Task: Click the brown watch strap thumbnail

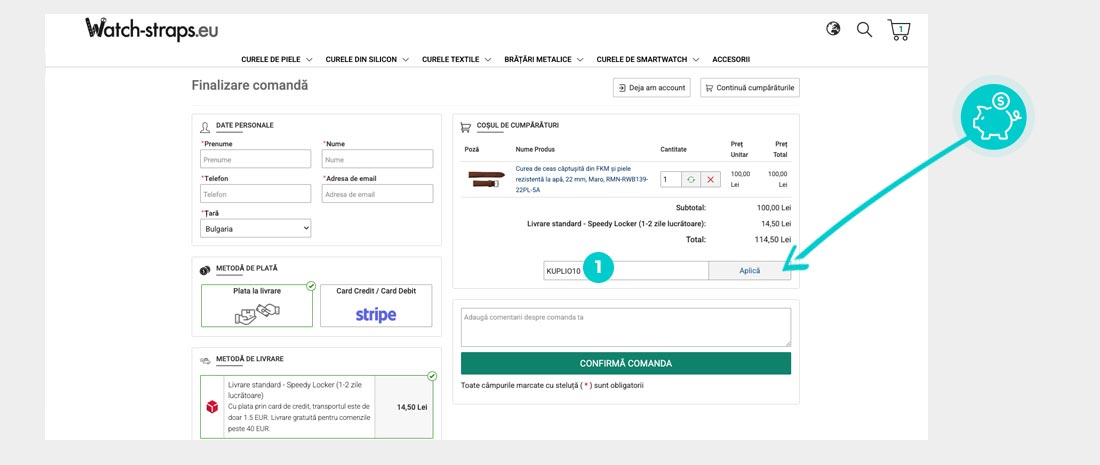Action: 486,179
